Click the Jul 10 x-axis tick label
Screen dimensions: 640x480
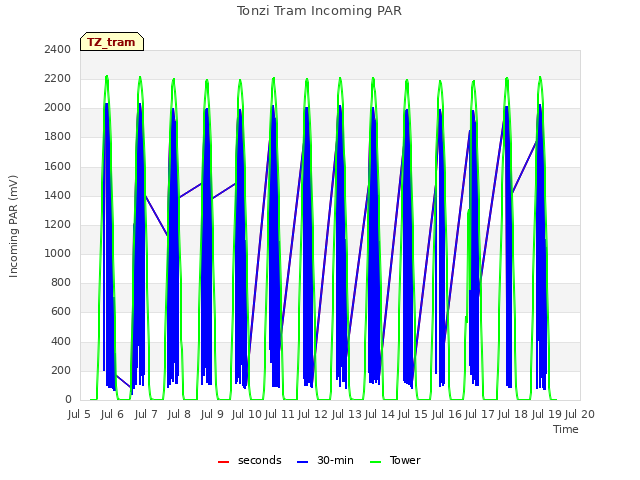pos(247,414)
